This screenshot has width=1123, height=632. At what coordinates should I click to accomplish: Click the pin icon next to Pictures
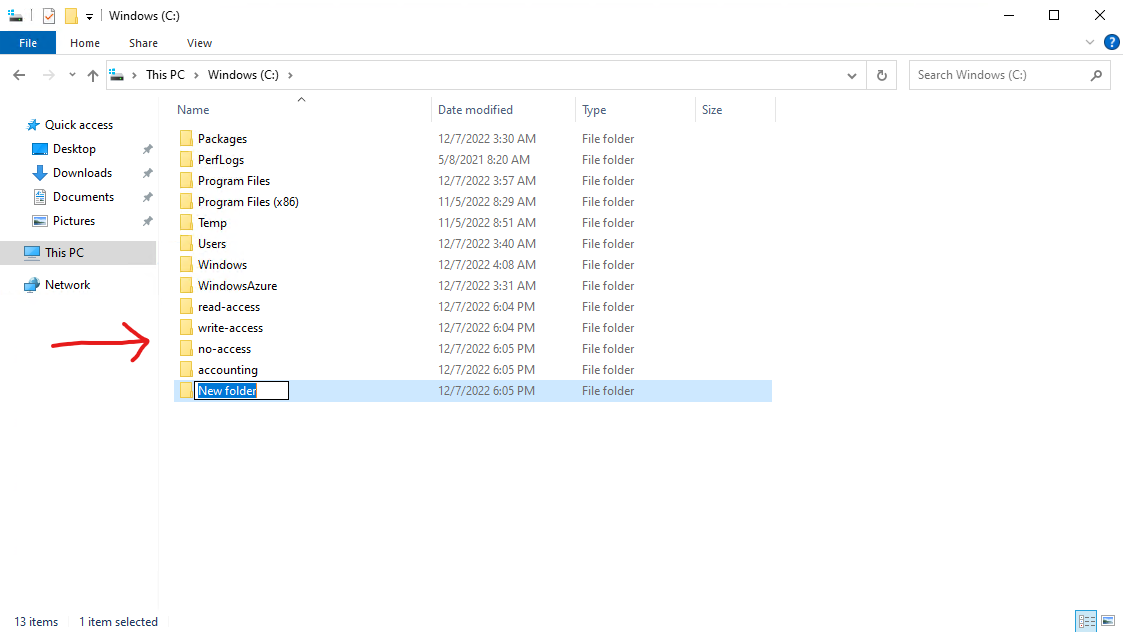point(148,221)
